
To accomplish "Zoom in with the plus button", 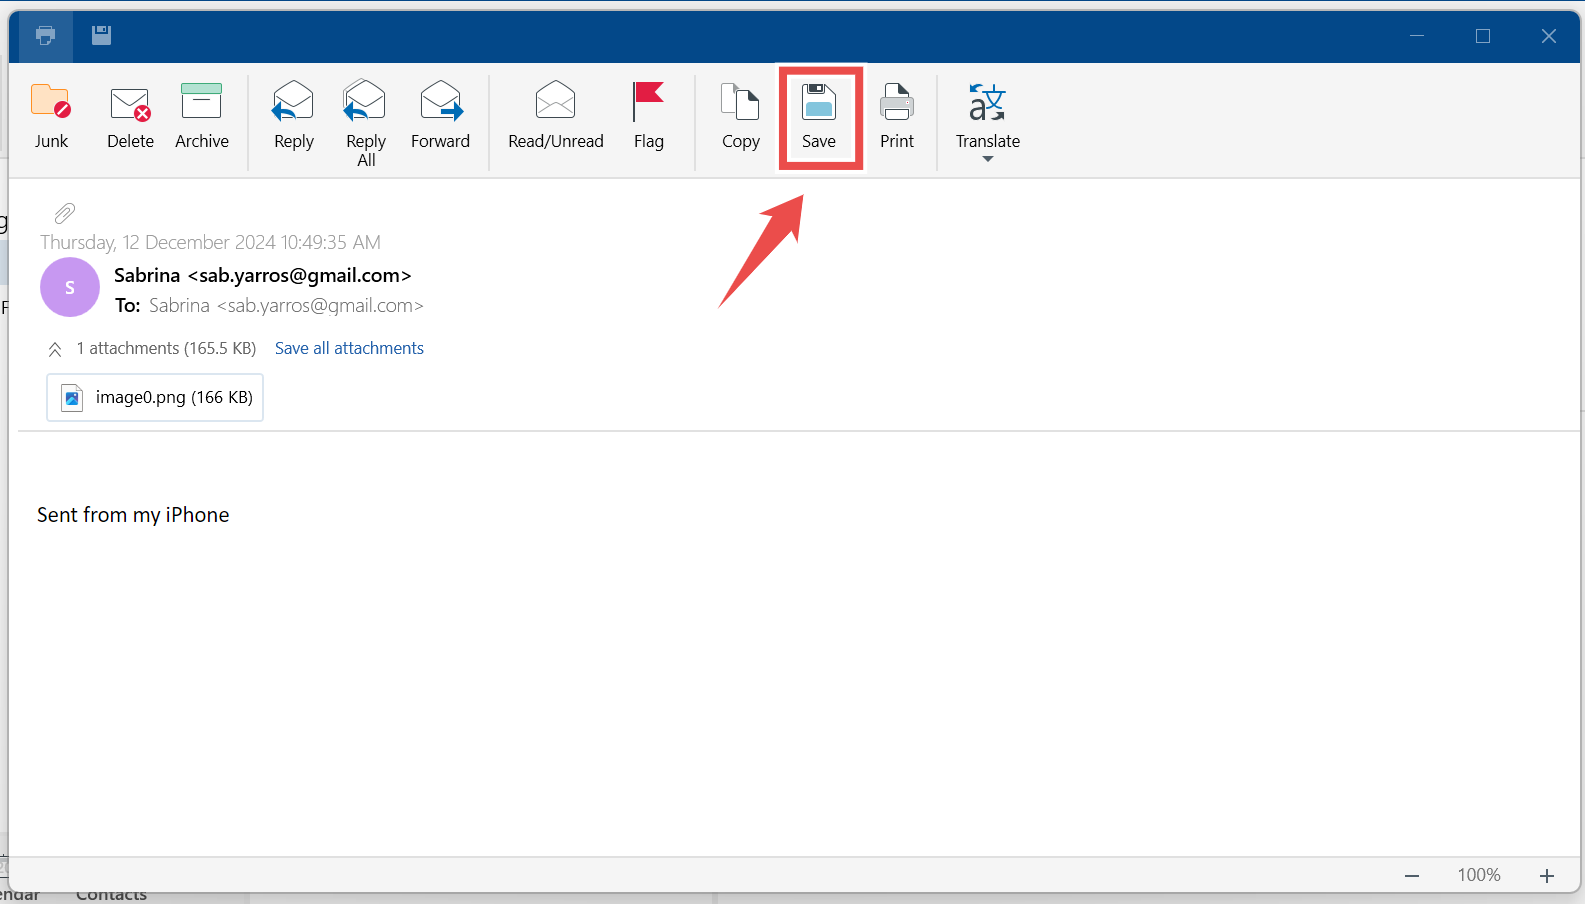I will point(1547,876).
